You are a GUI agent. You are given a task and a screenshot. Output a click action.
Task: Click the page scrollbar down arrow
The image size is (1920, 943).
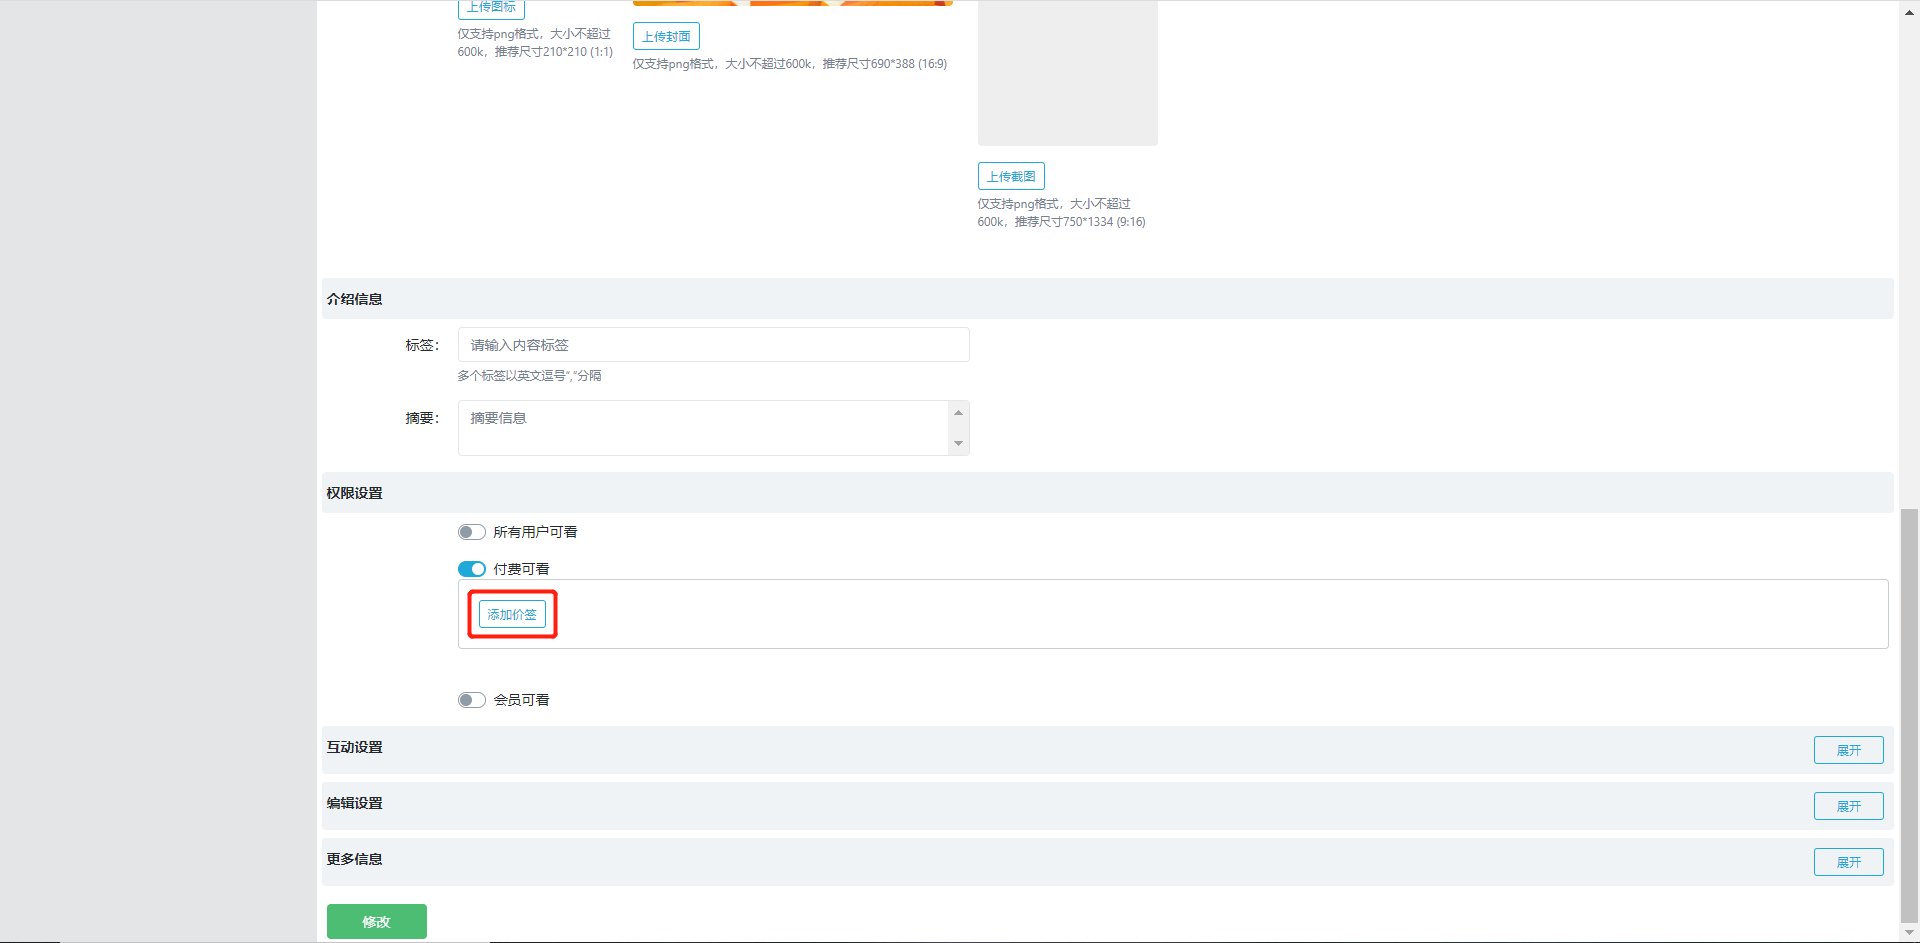[1909, 933]
